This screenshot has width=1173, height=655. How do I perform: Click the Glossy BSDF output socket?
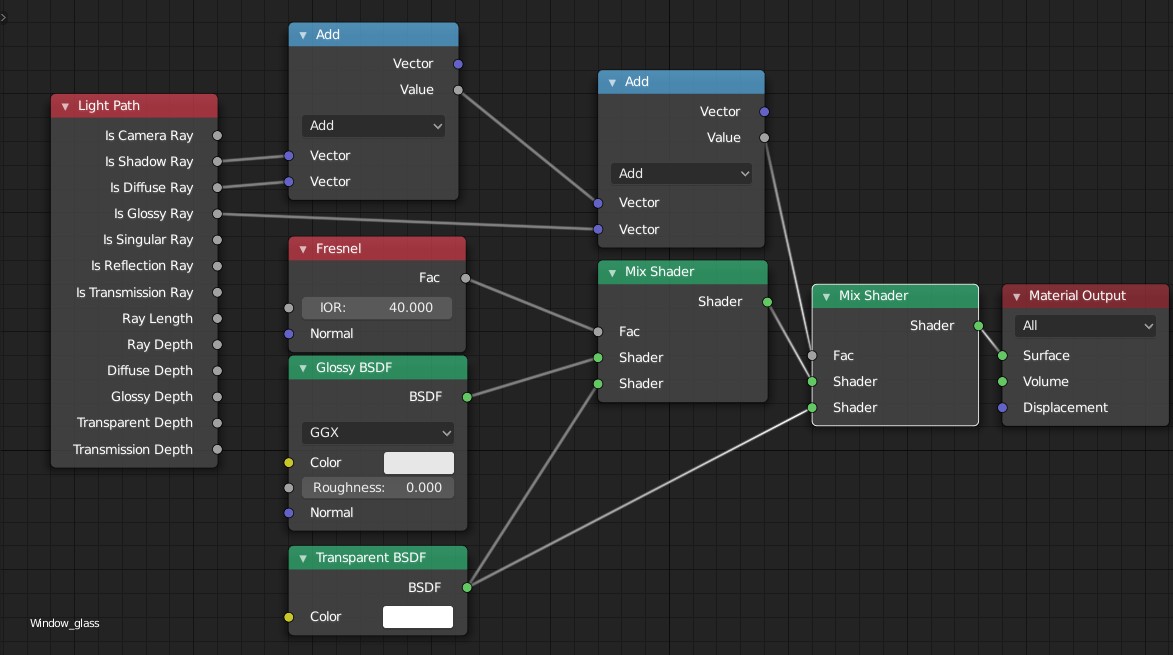pyautogui.click(x=466, y=397)
